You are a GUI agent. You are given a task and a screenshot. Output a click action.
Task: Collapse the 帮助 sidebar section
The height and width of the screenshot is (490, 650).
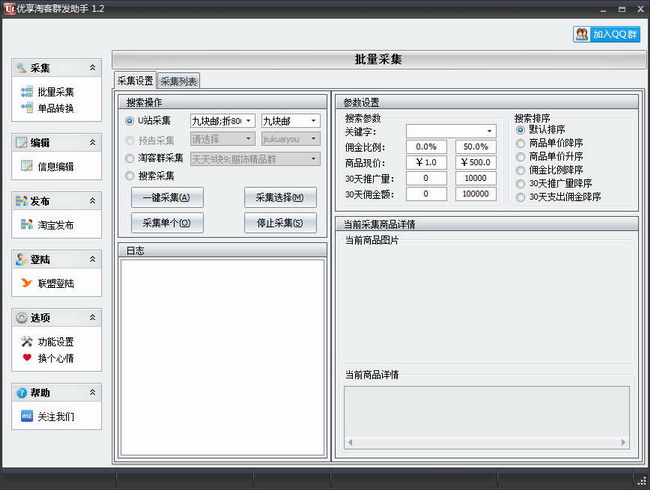92,392
